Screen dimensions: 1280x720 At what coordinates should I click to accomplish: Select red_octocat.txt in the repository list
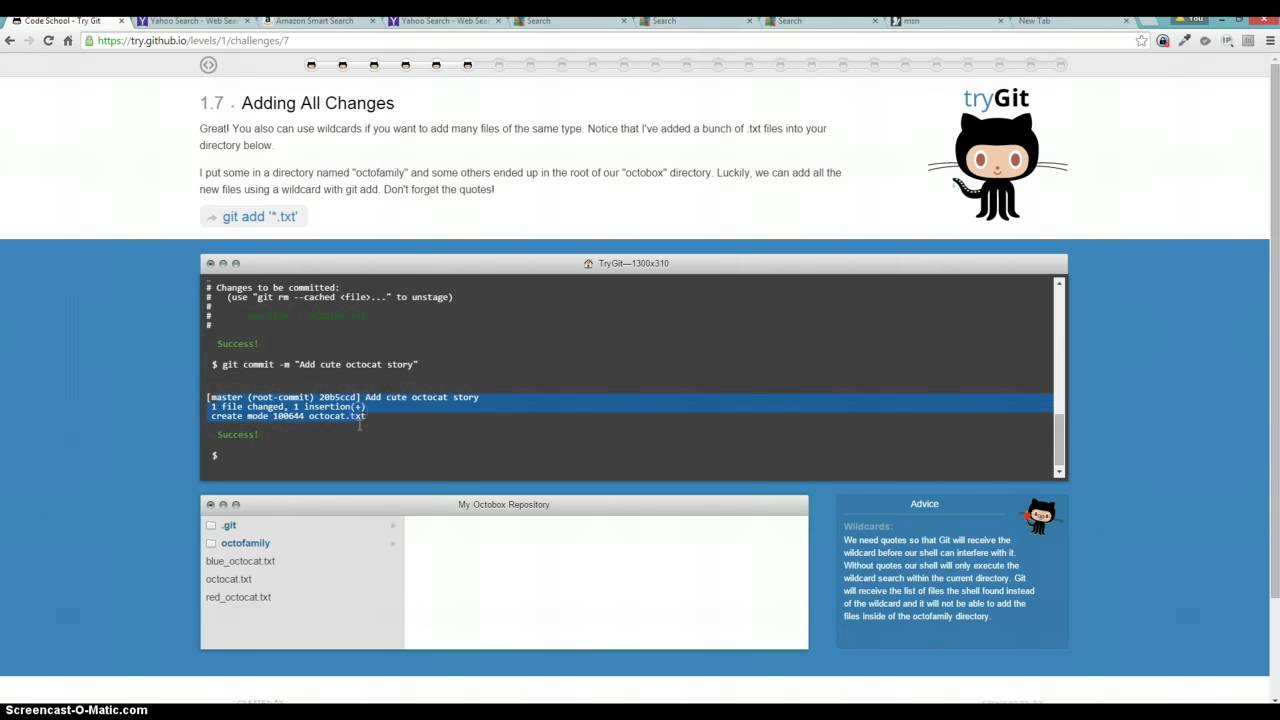[238, 597]
